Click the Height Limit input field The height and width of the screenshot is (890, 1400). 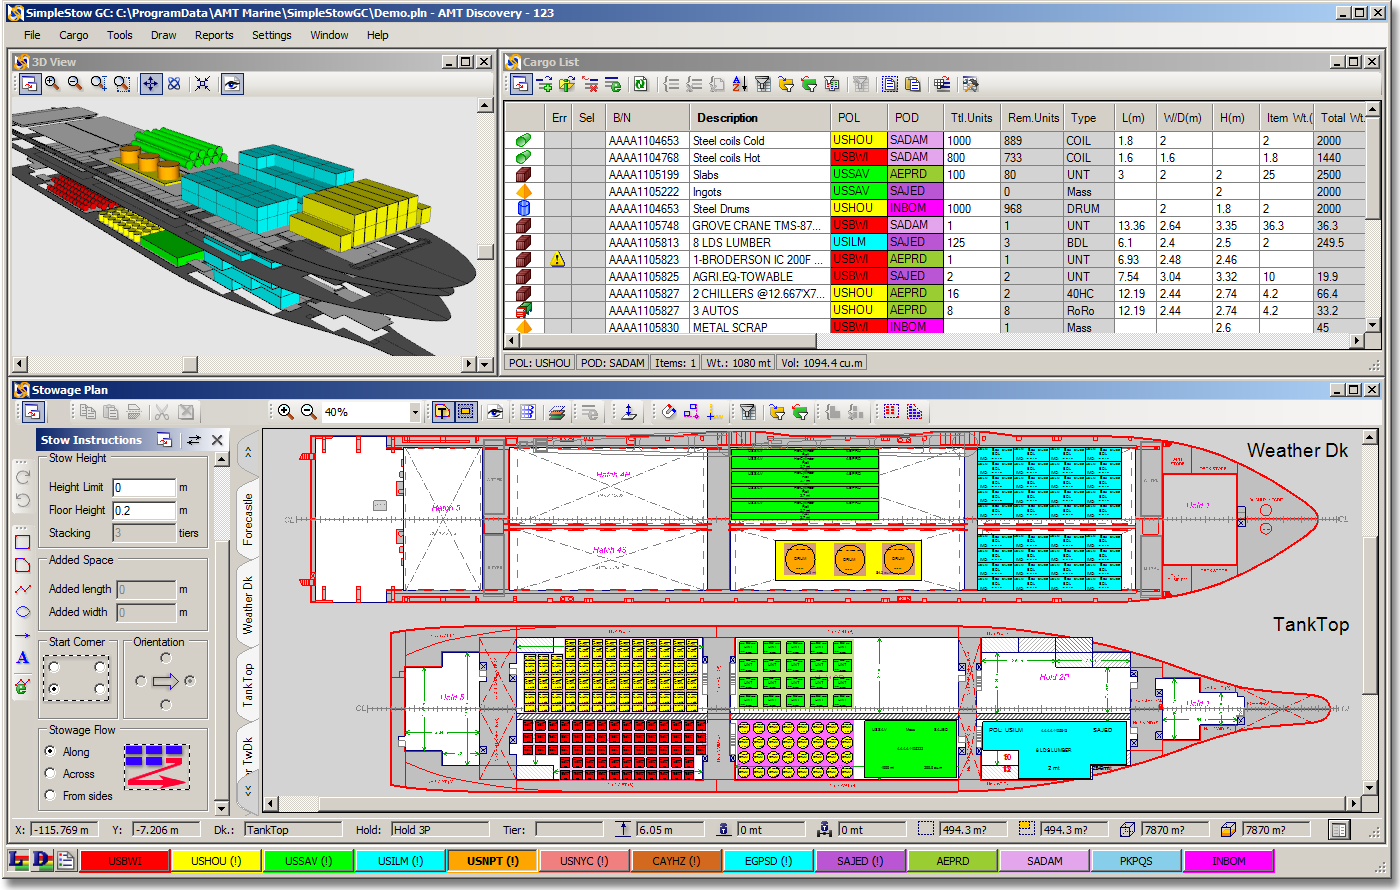coord(144,487)
